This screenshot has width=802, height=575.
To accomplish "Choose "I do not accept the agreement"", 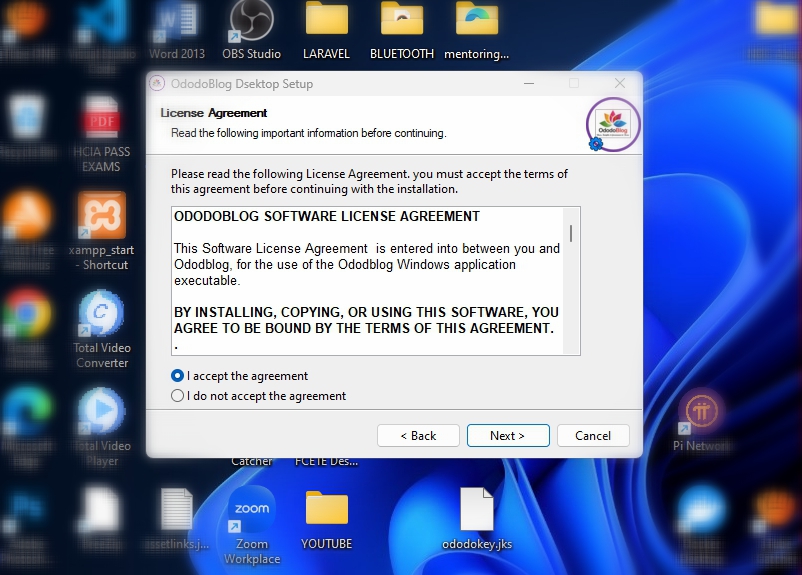I will [x=178, y=396].
